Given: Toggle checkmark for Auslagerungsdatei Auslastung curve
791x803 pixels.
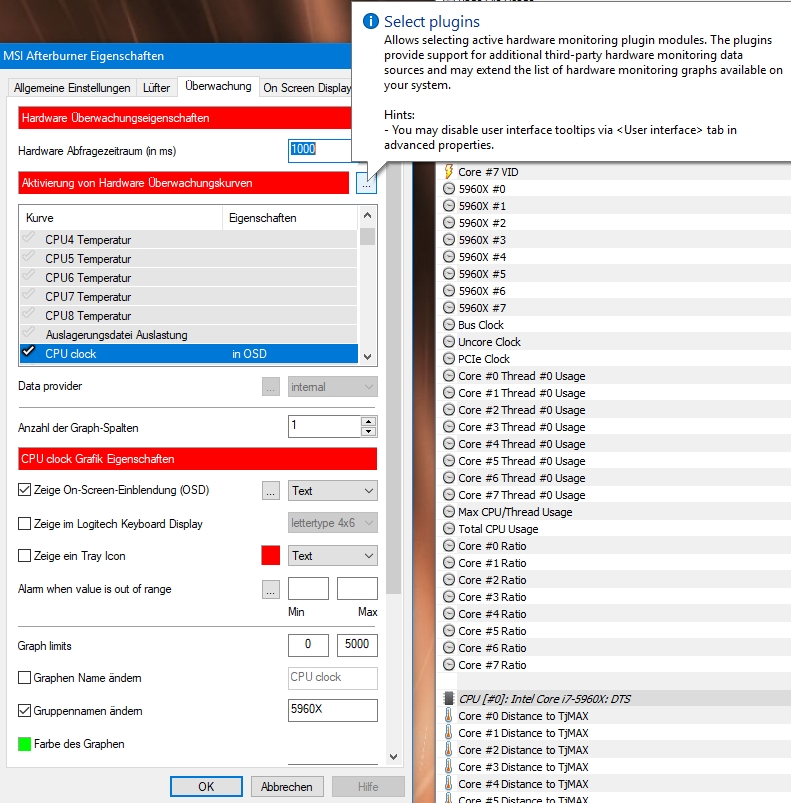Looking at the screenshot, I should tap(29, 333).
